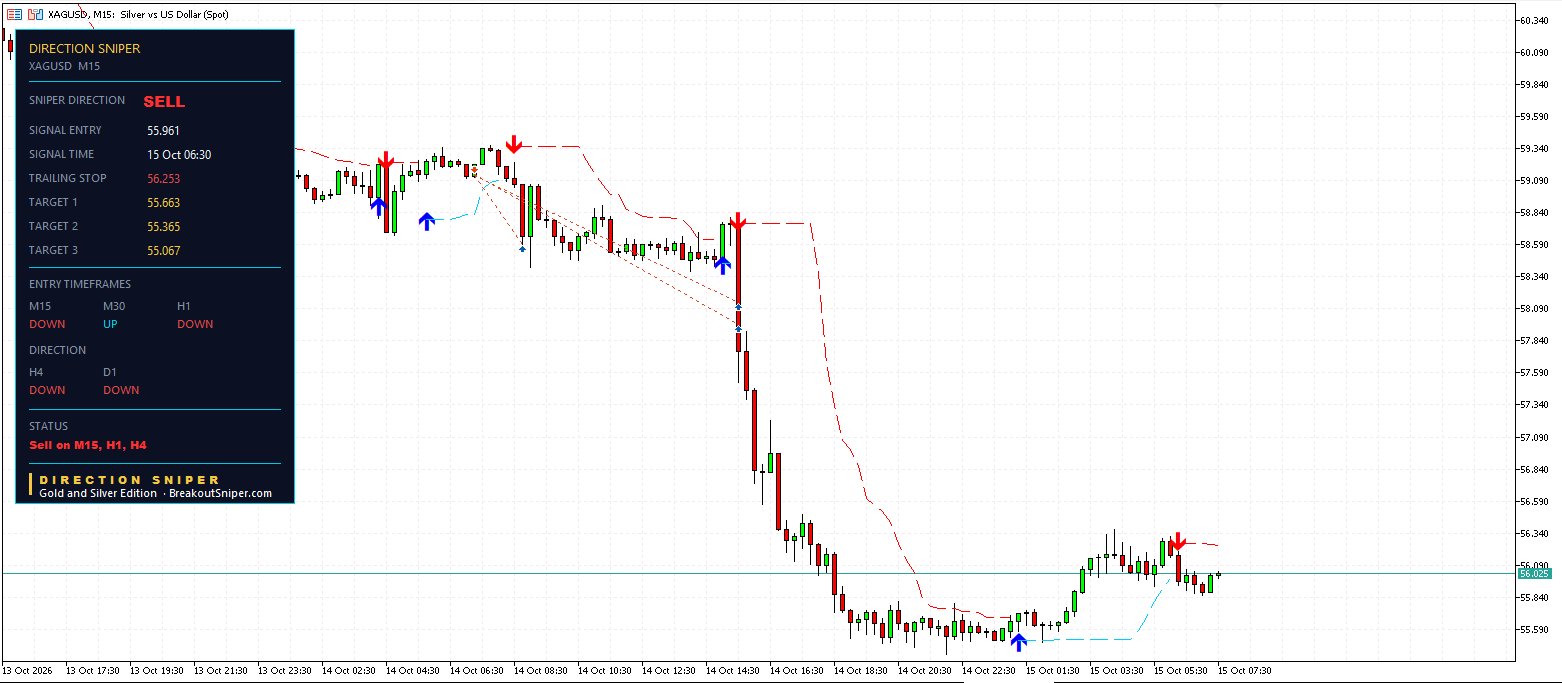Click the status text Sell on M15, H1, H4
The width and height of the screenshot is (1562, 683).
tap(88, 445)
